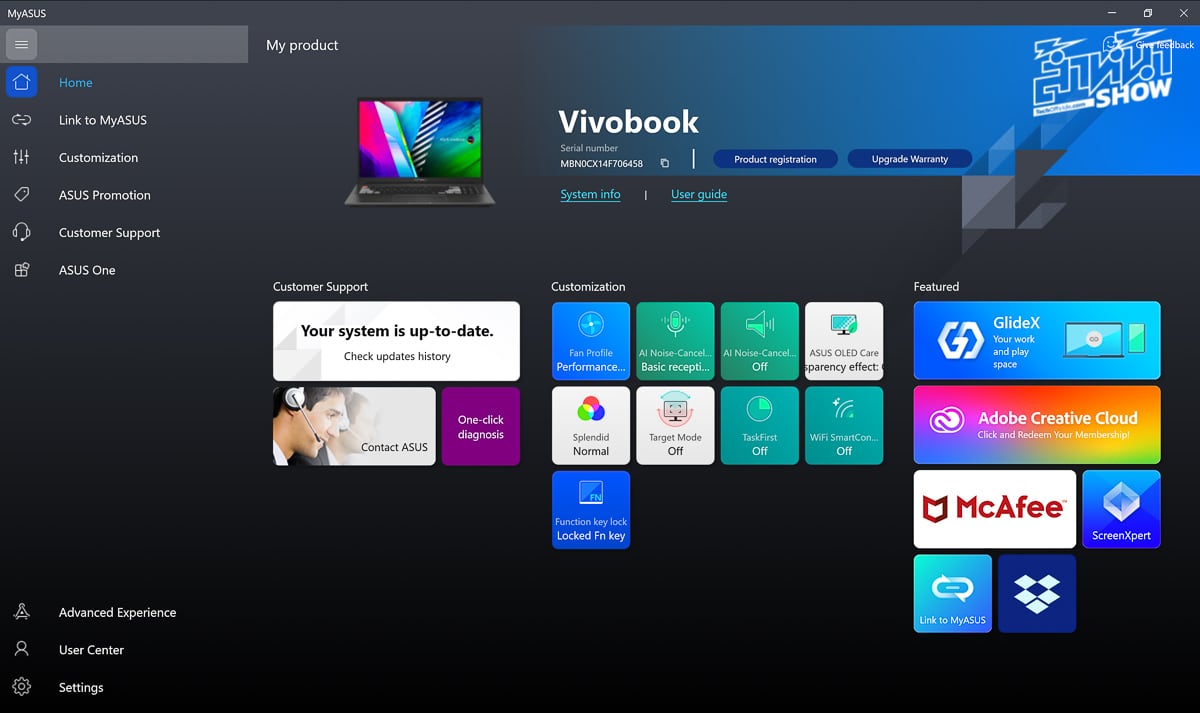Open the System info link

click(590, 194)
